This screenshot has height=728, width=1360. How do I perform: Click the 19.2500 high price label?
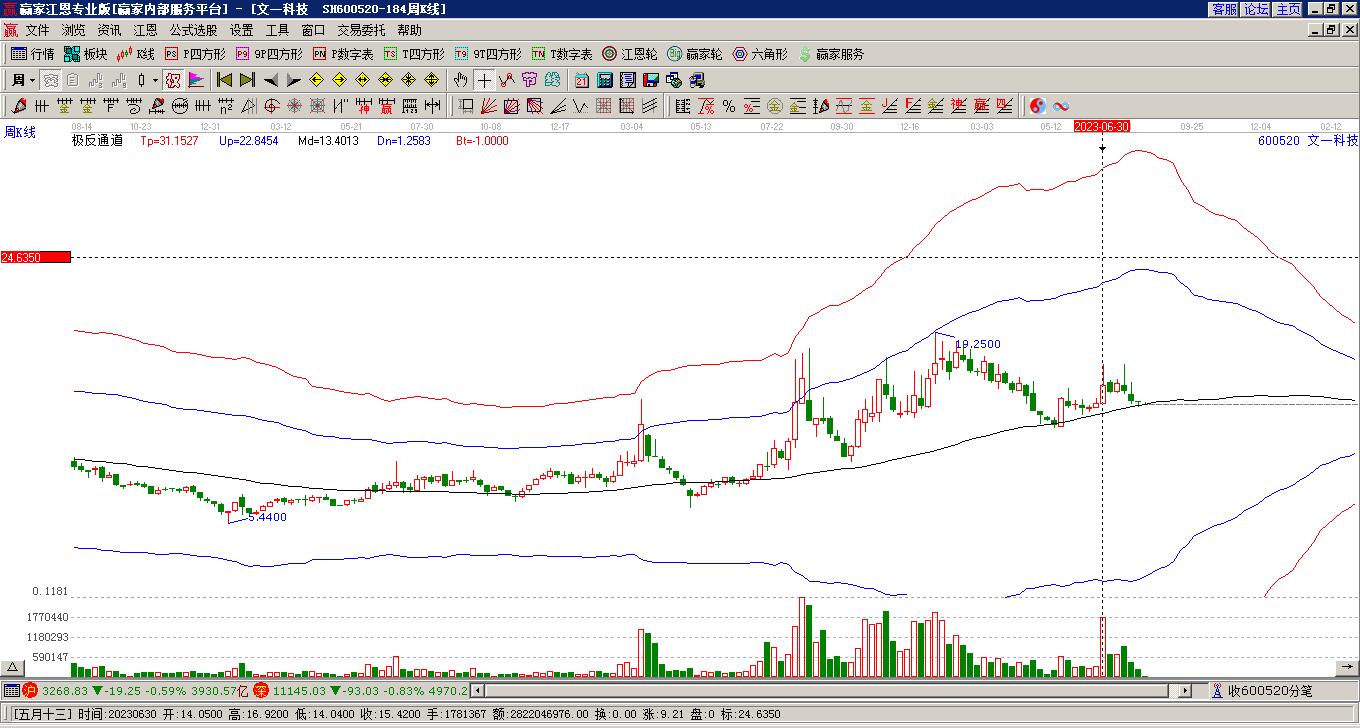click(x=977, y=344)
